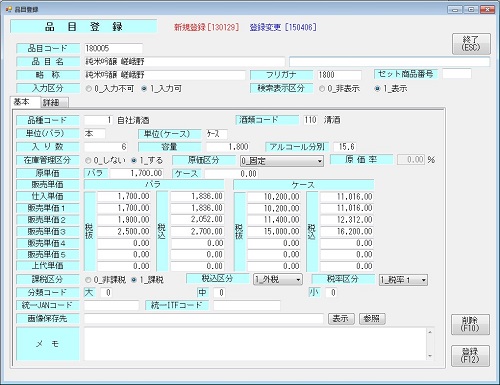The width and height of the screenshot is (500, 385).
Task: Click the 酒類コード field showing 110
Action: pos(310,120)
